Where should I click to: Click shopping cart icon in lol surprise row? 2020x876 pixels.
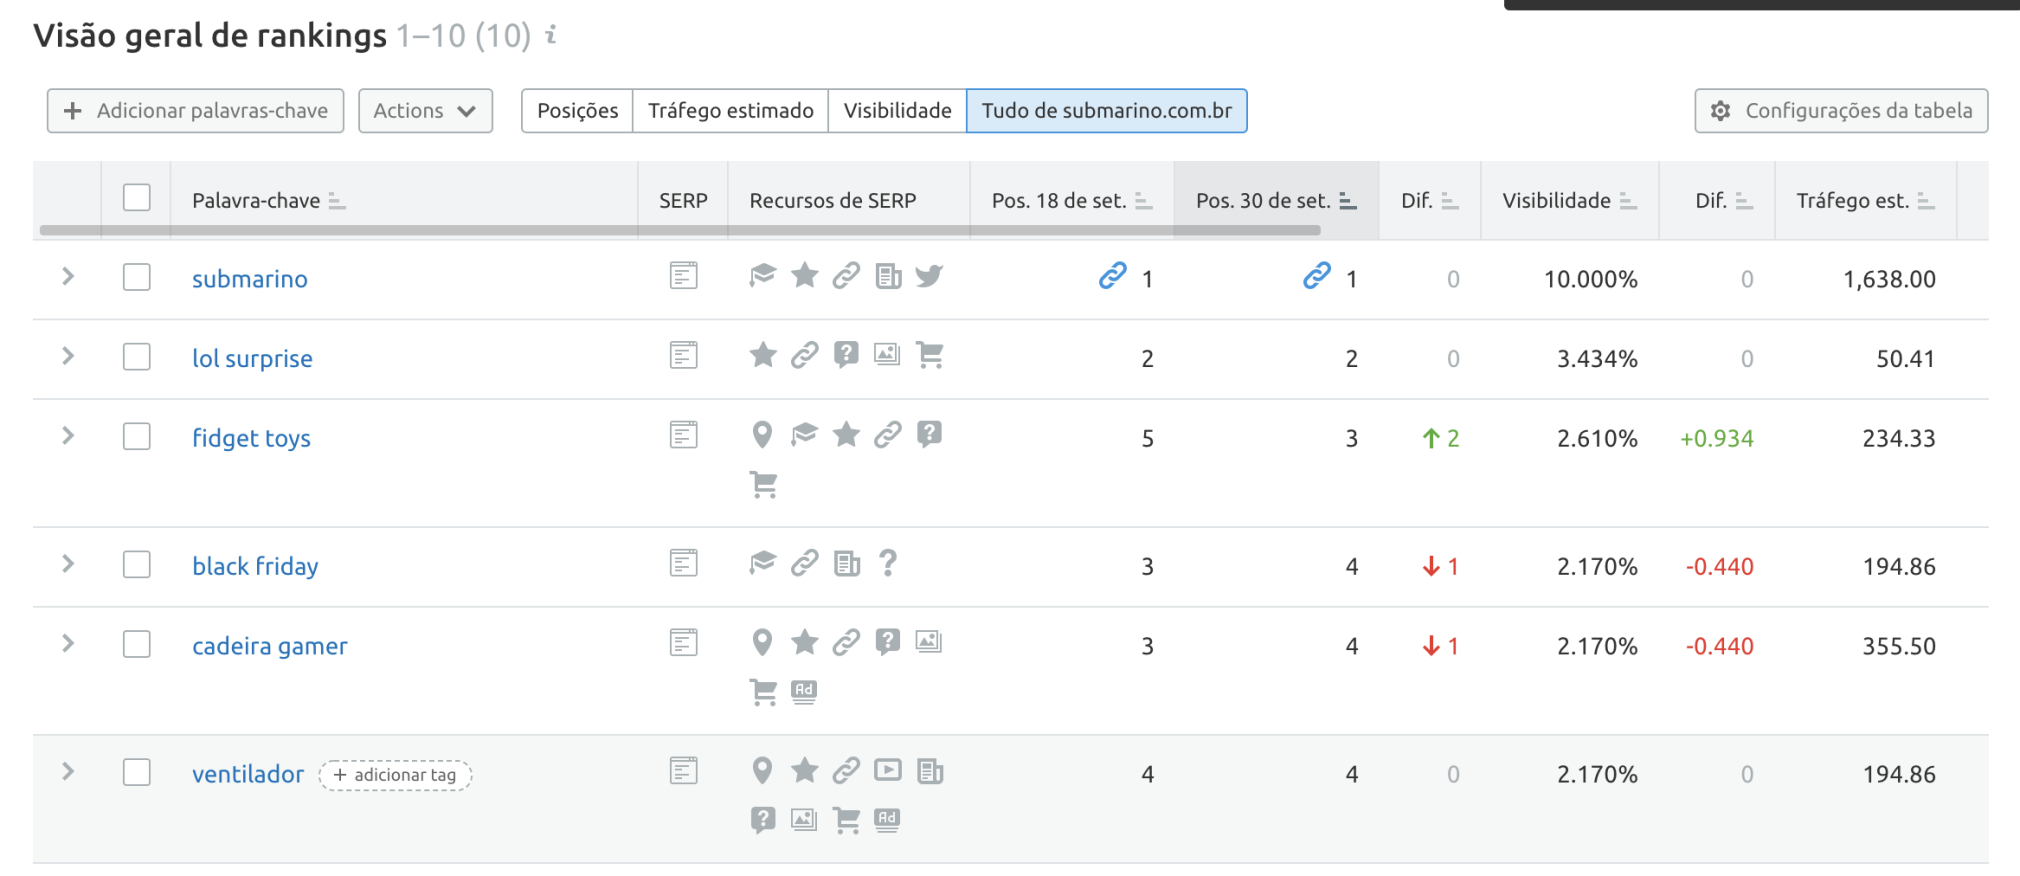[930, 355]
